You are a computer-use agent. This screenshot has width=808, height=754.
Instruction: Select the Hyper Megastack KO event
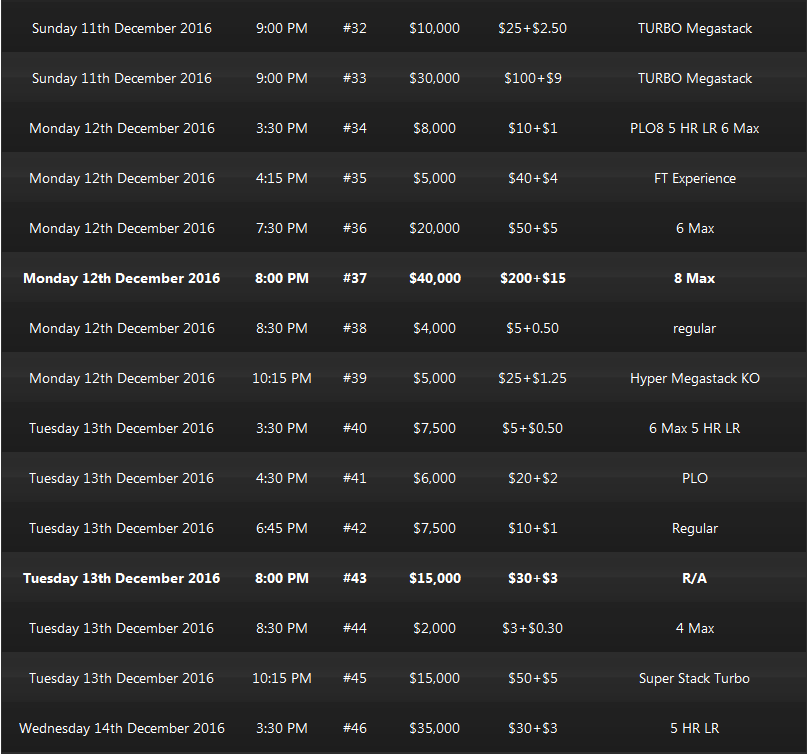click(694, 378)
